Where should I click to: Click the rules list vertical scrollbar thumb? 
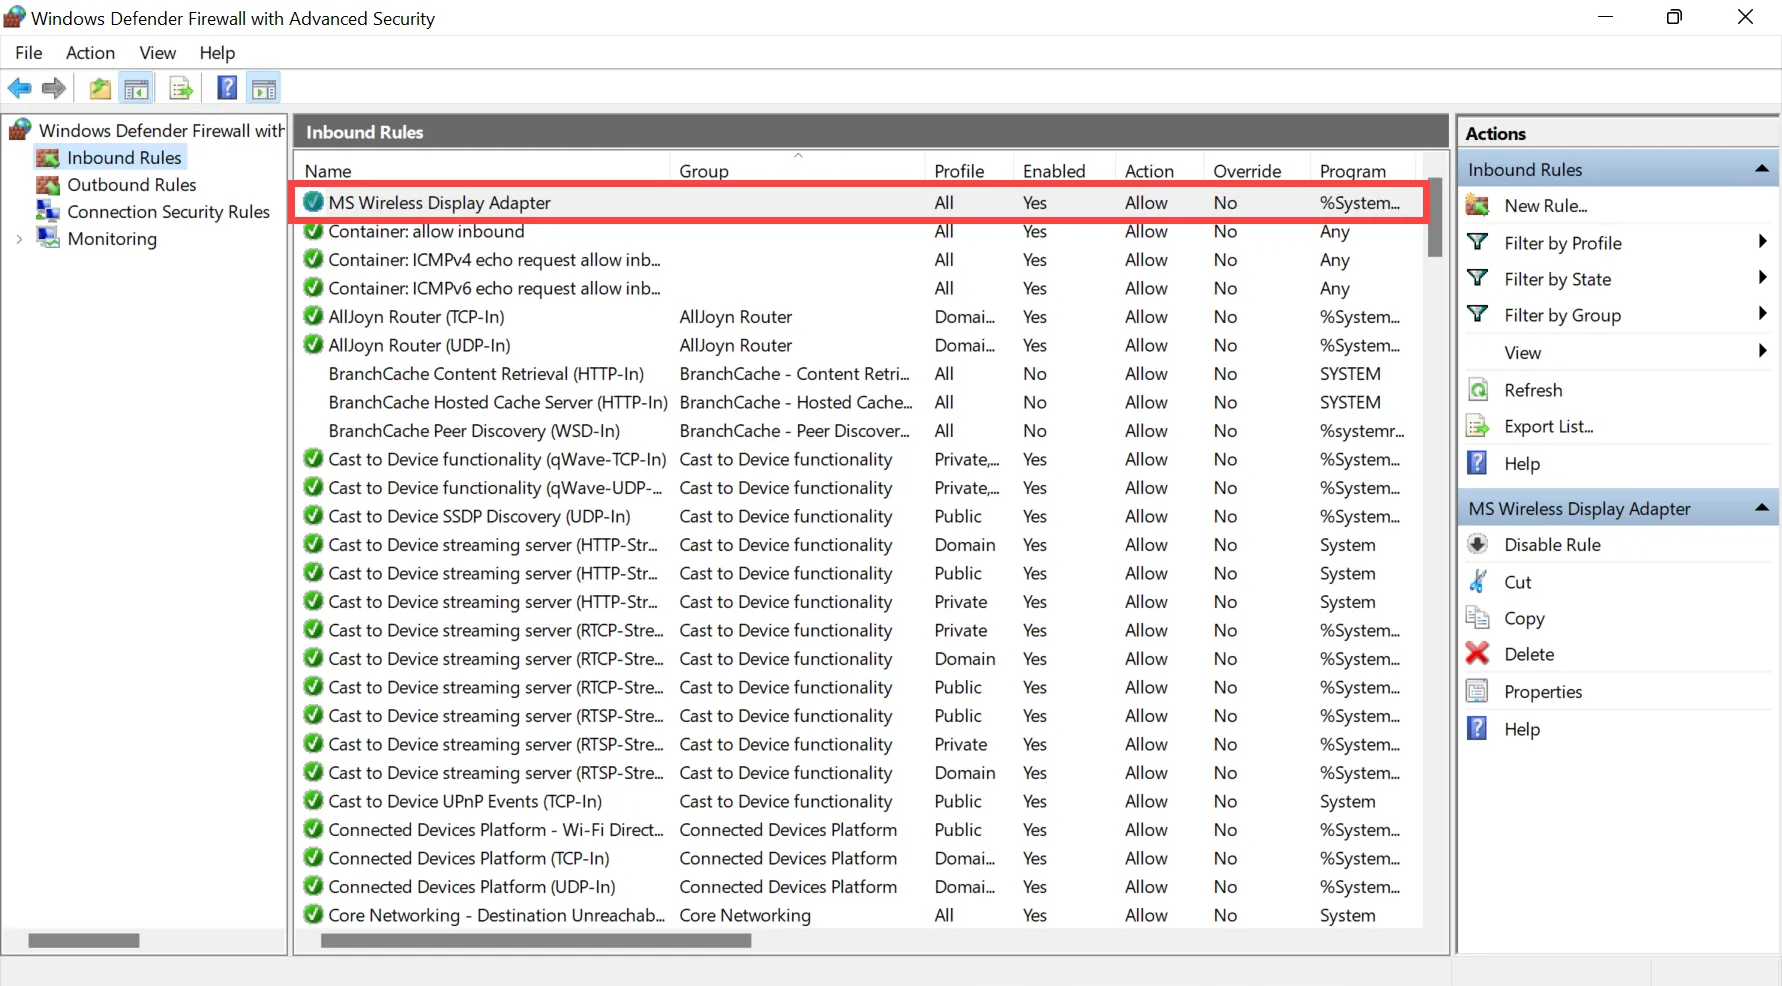(1435, 217)
